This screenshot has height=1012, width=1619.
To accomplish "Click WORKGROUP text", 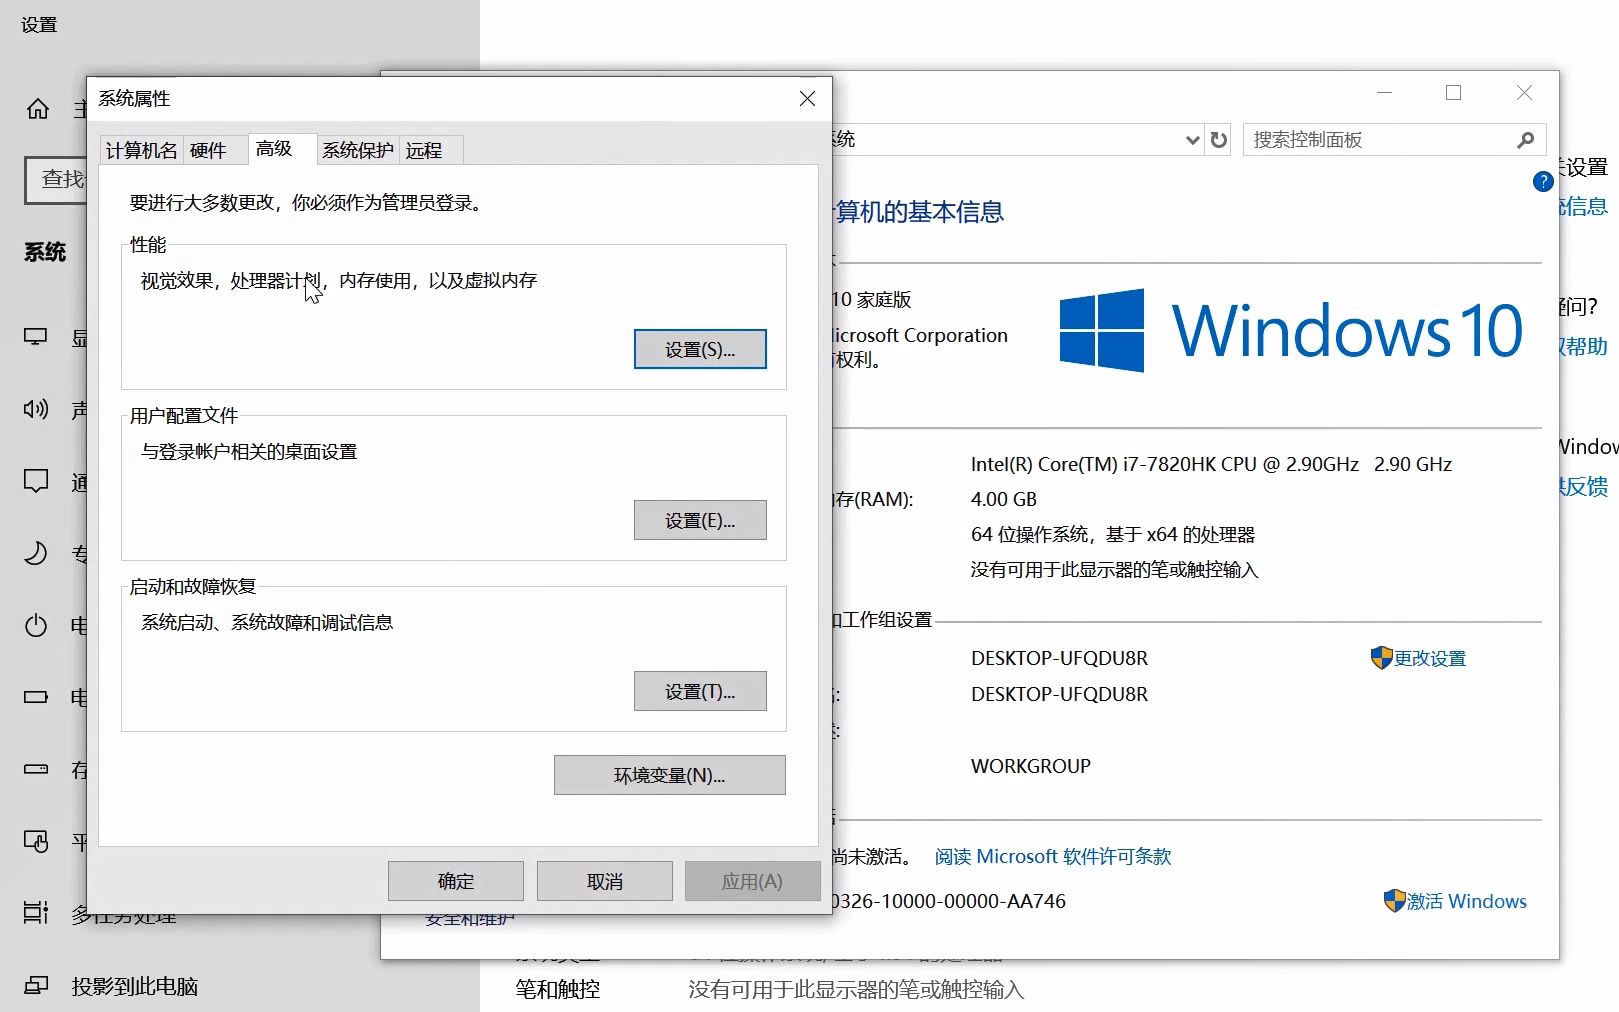I will pyautogui.click(x=1031, y=766).
